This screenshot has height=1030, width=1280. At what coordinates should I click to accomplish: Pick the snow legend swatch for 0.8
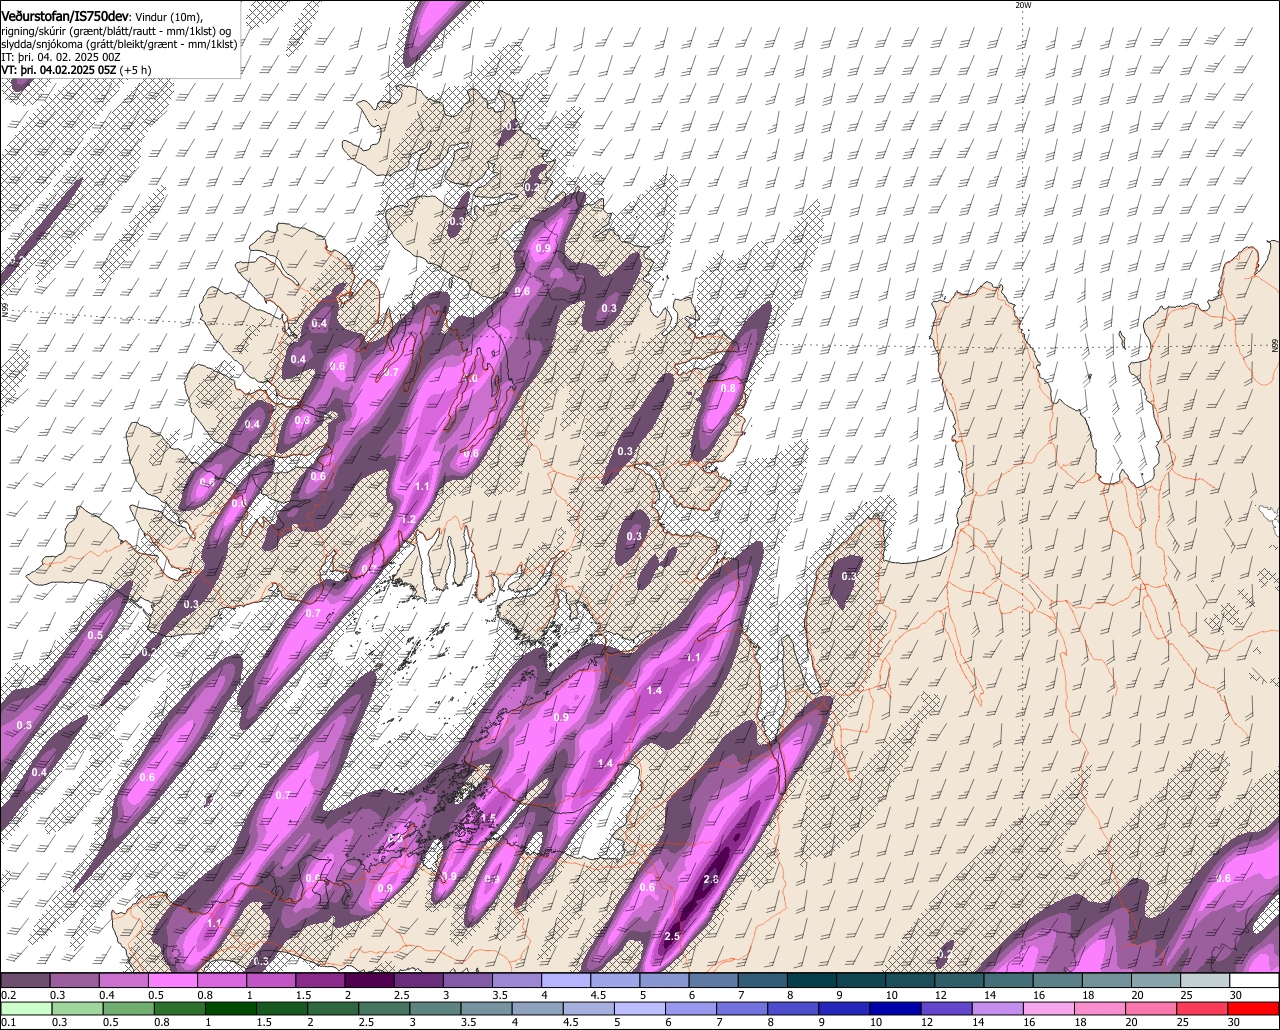pyautogui.click(x=221, y=981)
